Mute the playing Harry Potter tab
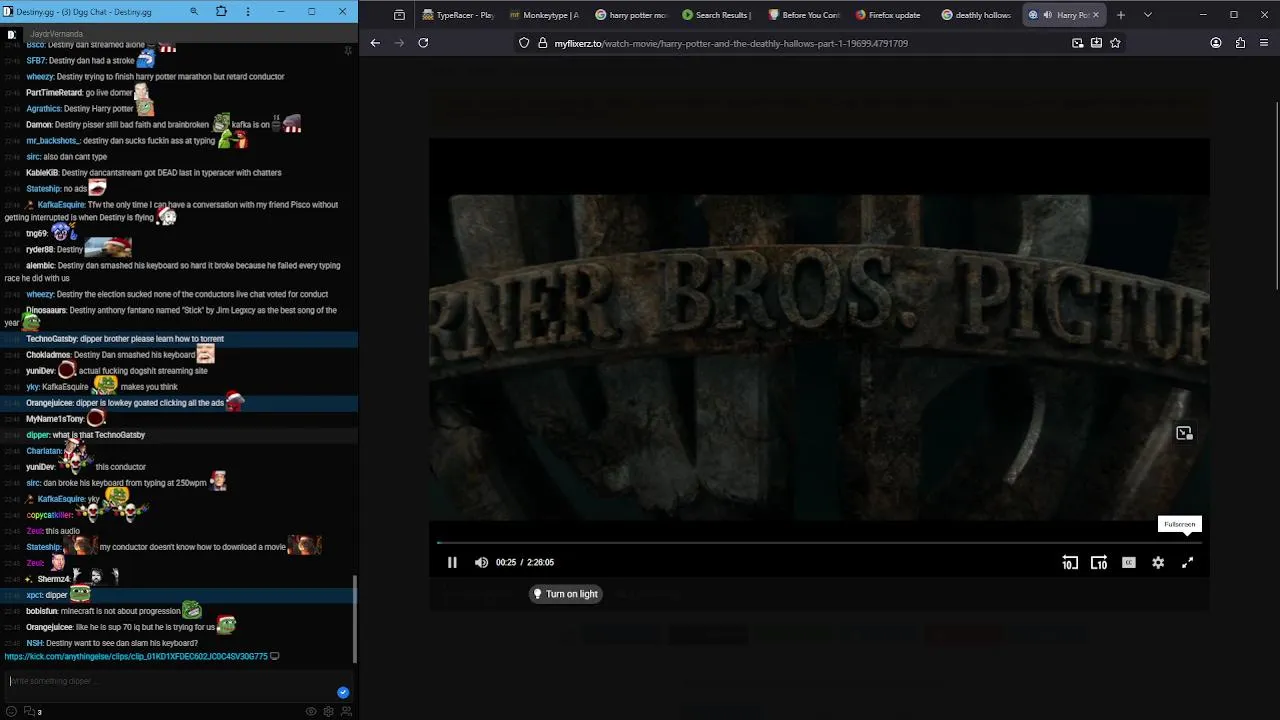The image size is (1280, 720). coord(1047,15)
